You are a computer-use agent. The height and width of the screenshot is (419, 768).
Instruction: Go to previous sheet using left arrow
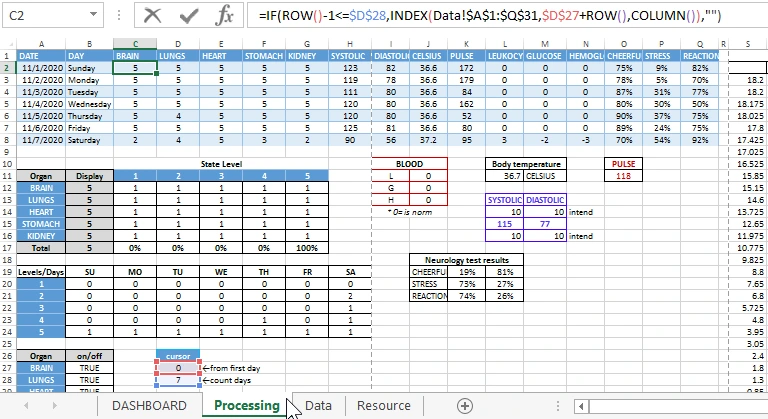click(26, 406)
